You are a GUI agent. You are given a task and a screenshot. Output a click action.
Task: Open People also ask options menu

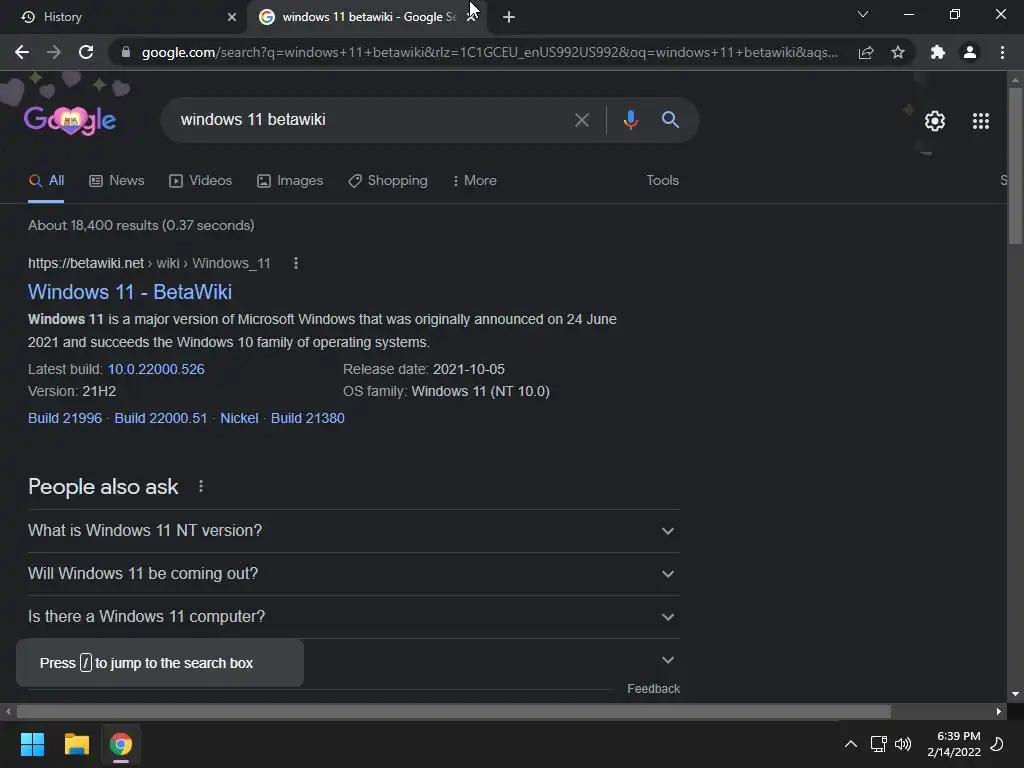tap(200, 487)
